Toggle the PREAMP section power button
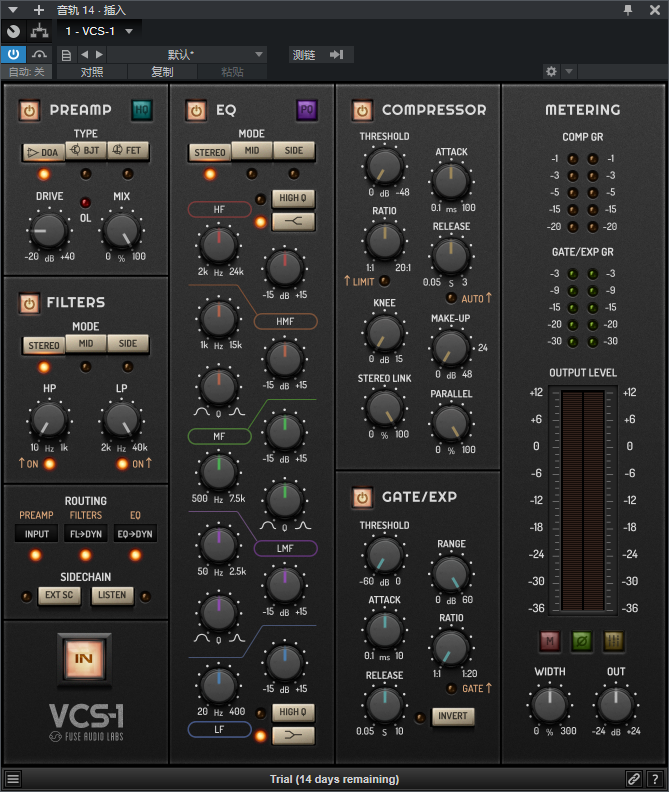Viewport: 669px width, 792px height. click(29, 110)
